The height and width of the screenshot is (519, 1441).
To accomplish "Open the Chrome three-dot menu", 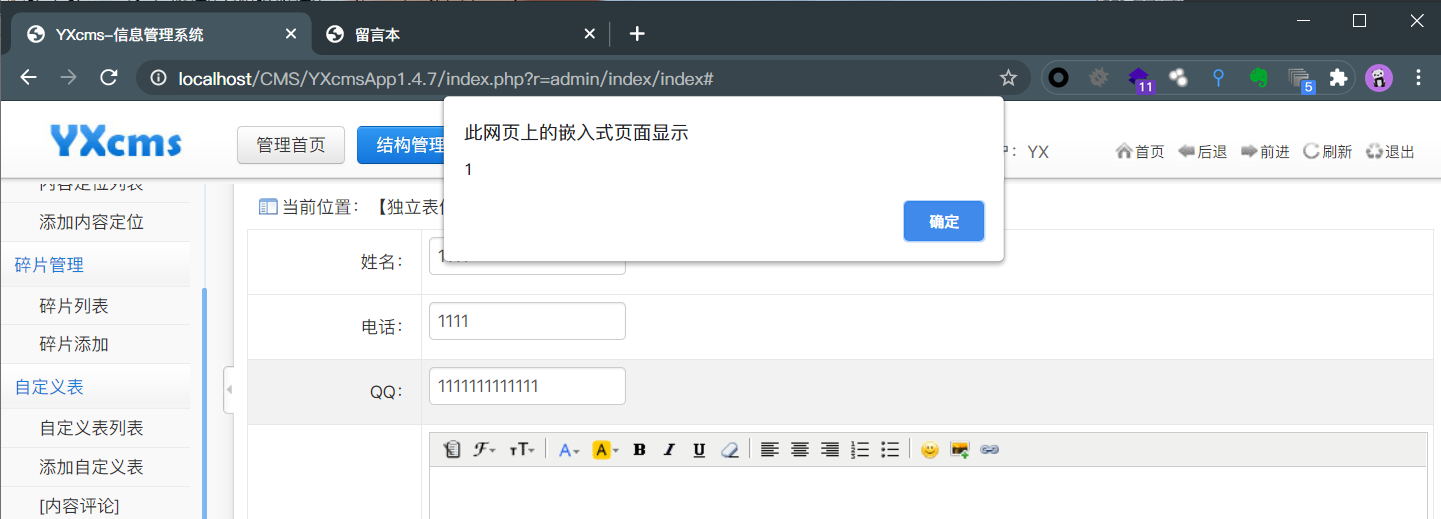I will (x=1418, y=78).
